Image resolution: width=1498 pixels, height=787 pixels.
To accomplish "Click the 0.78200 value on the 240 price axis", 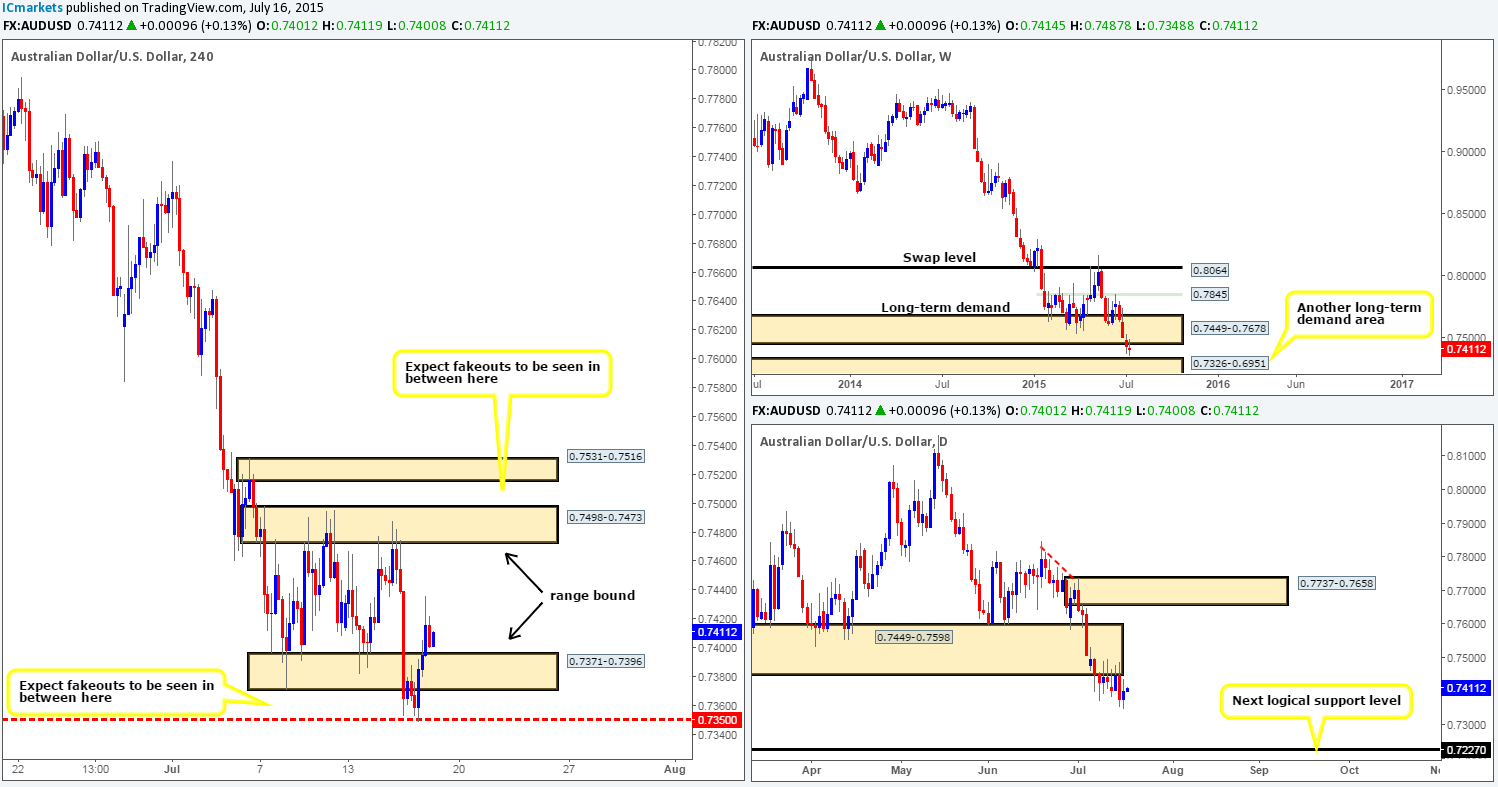I will pyautogui.click(x=717, y=42).
